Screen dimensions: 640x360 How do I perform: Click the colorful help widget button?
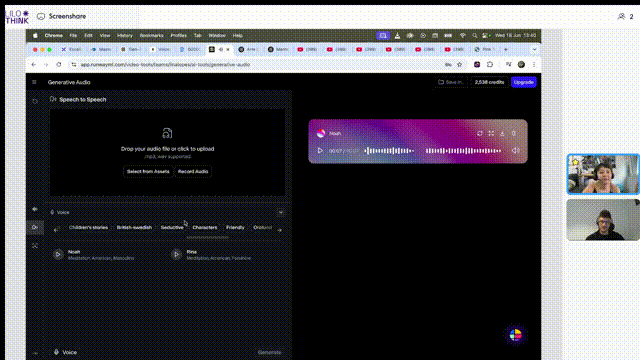pos(516,335)
